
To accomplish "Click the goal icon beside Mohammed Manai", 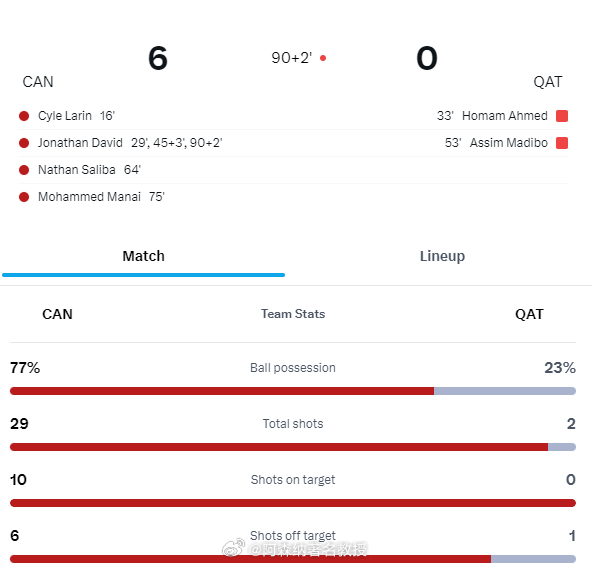I will (x=24, y=197).
